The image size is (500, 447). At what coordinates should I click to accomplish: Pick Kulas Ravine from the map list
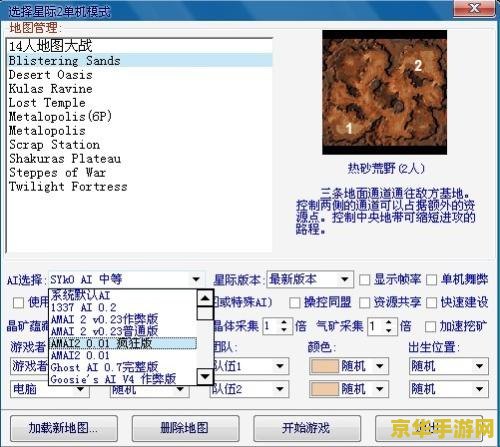tap(139, 89)
